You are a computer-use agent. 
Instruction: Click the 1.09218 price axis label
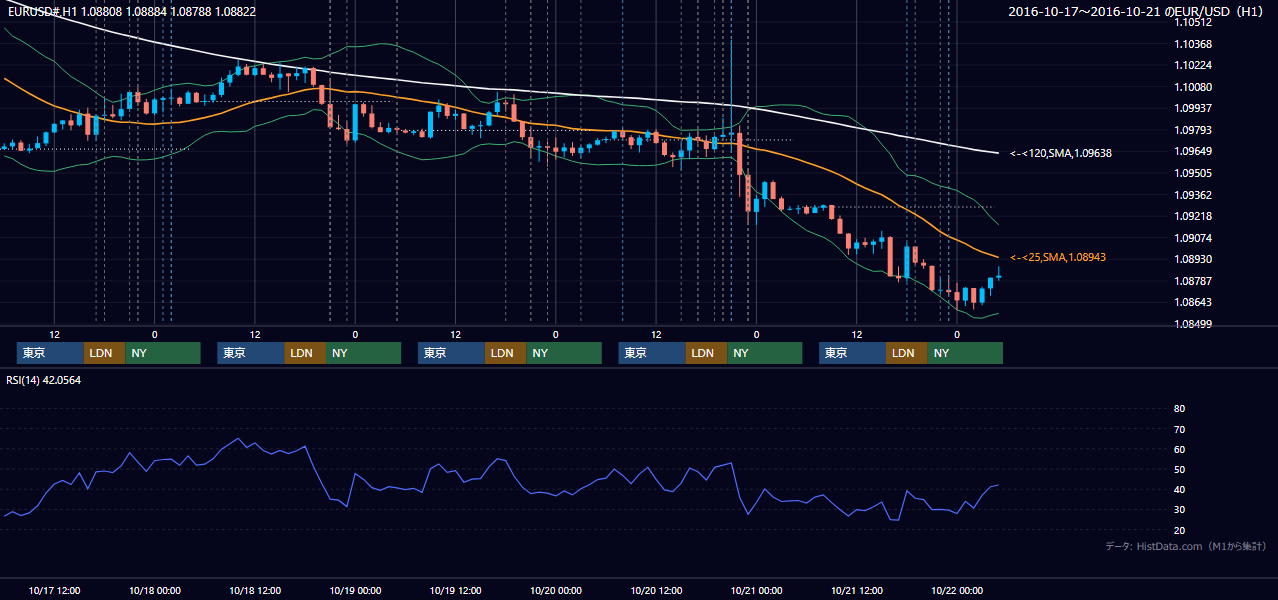point(1193,216)
